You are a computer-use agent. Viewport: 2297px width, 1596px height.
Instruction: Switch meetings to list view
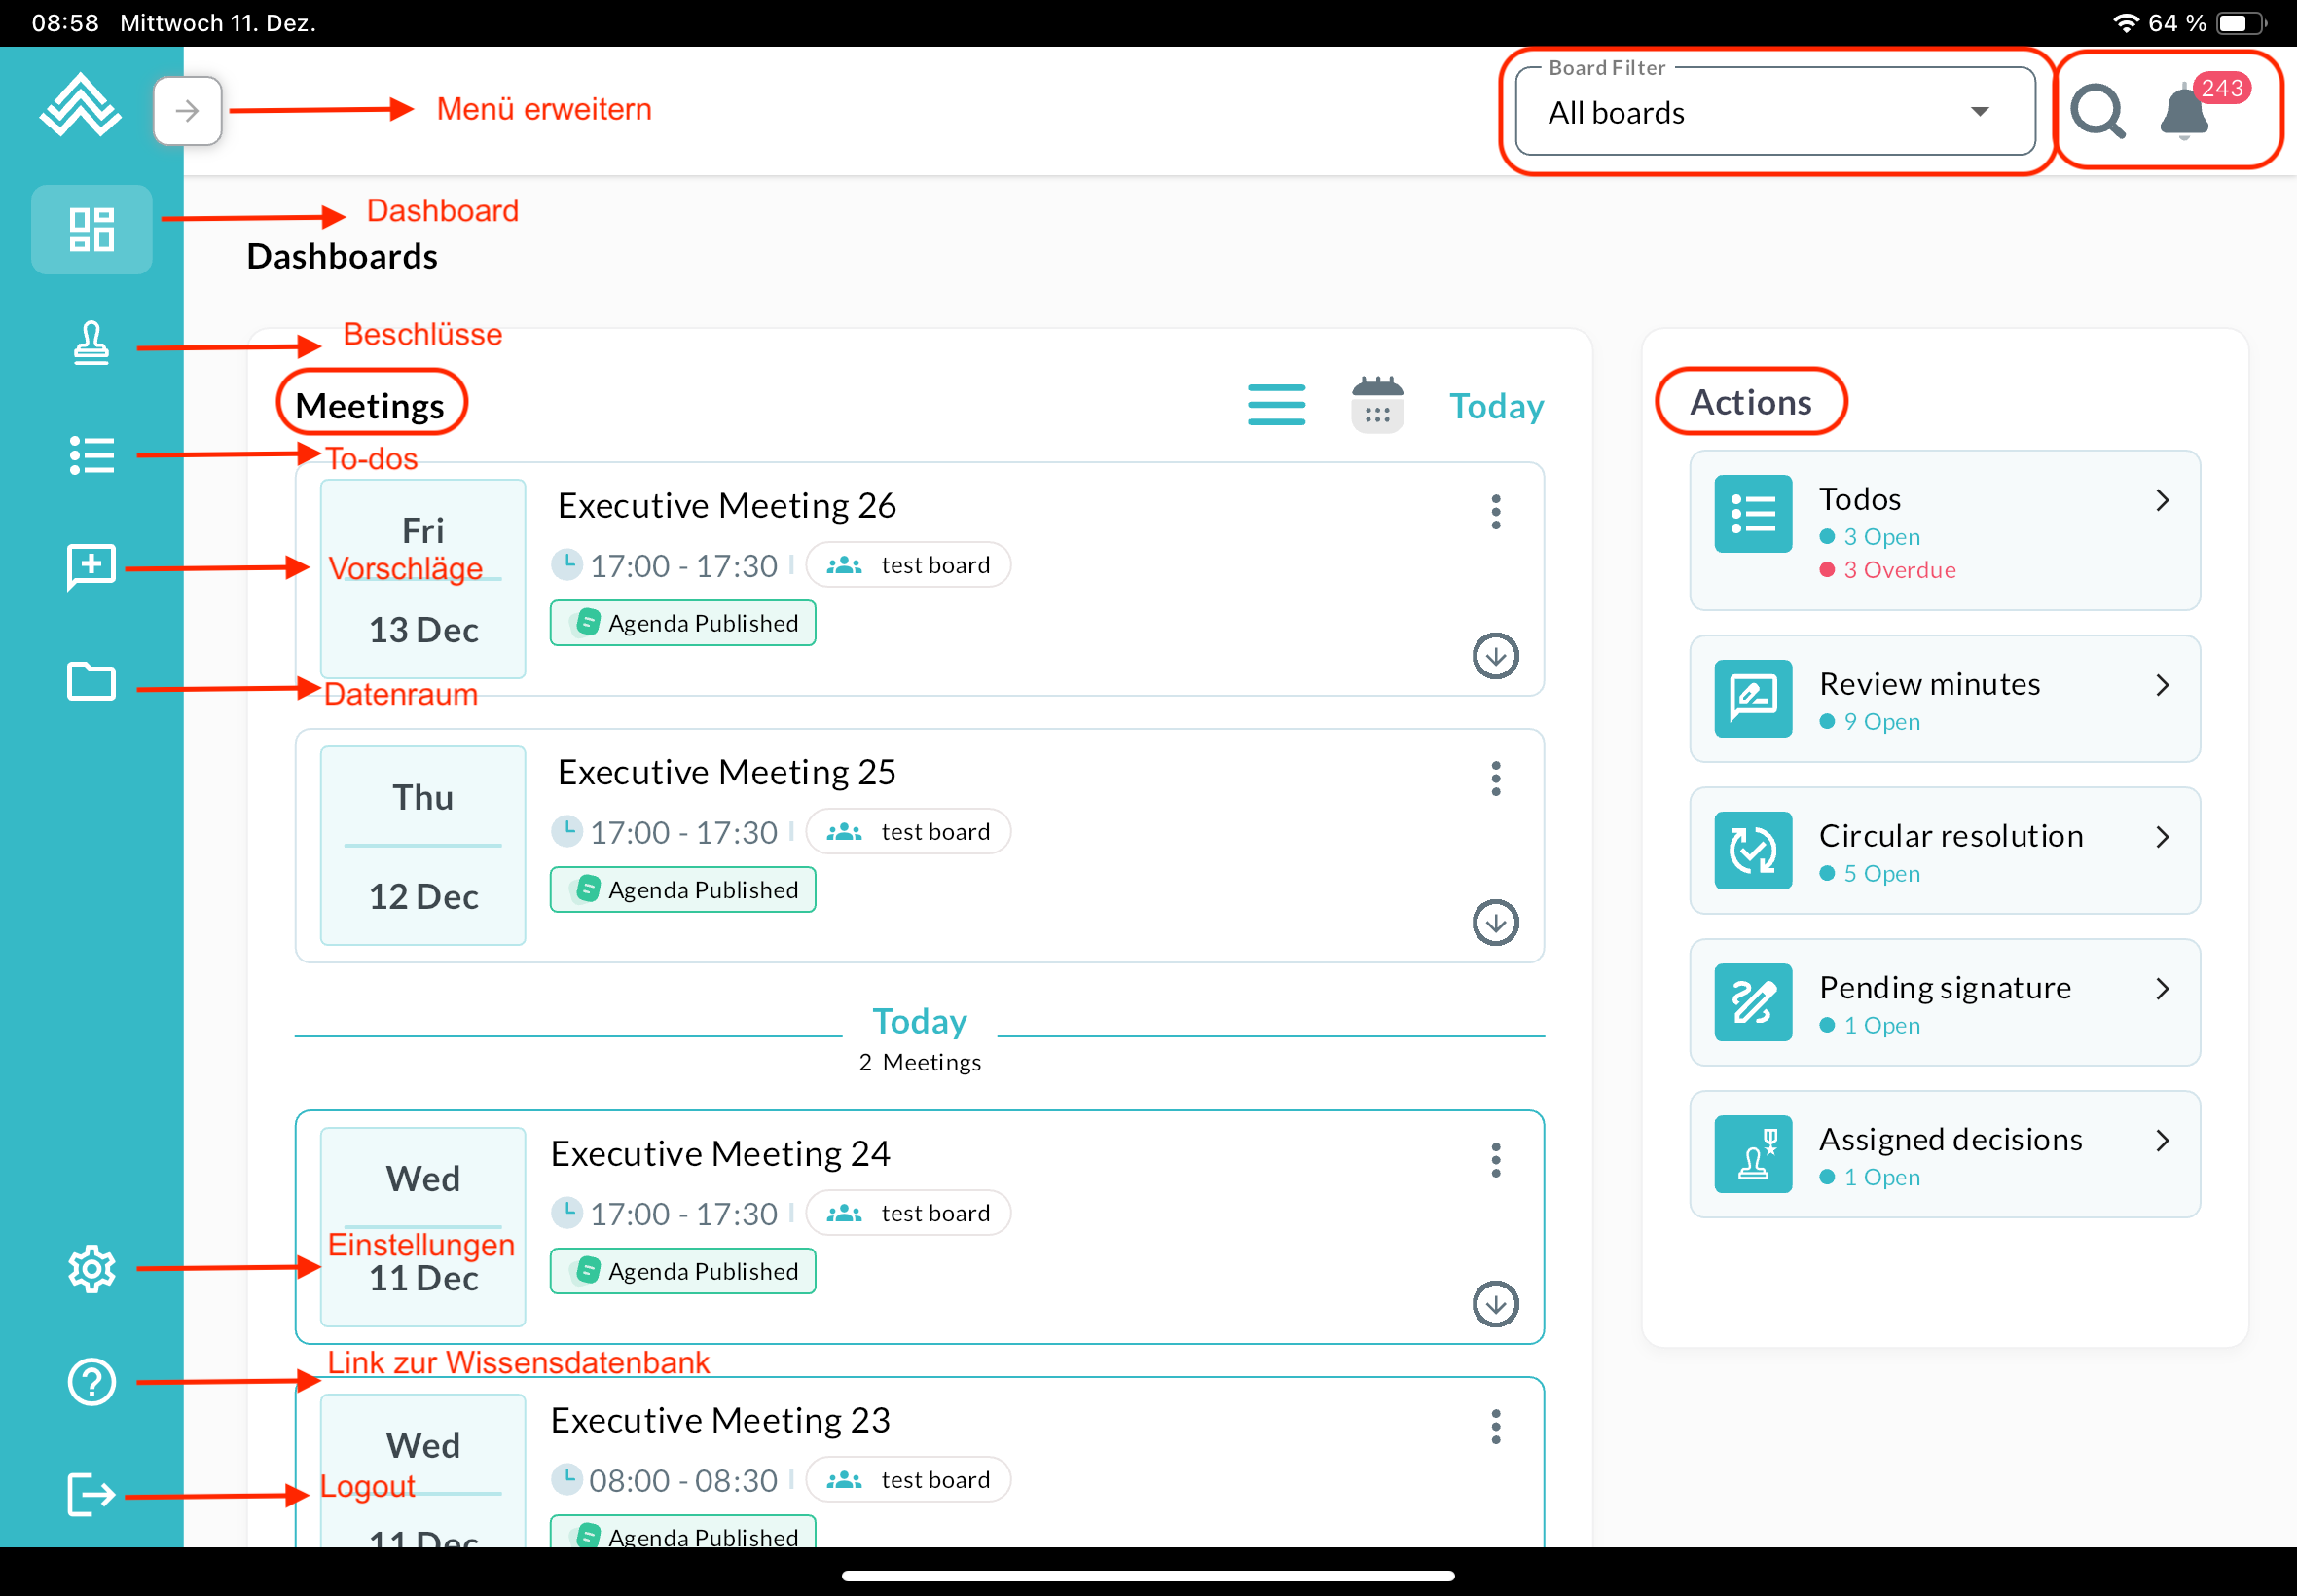click(1276, 405)
